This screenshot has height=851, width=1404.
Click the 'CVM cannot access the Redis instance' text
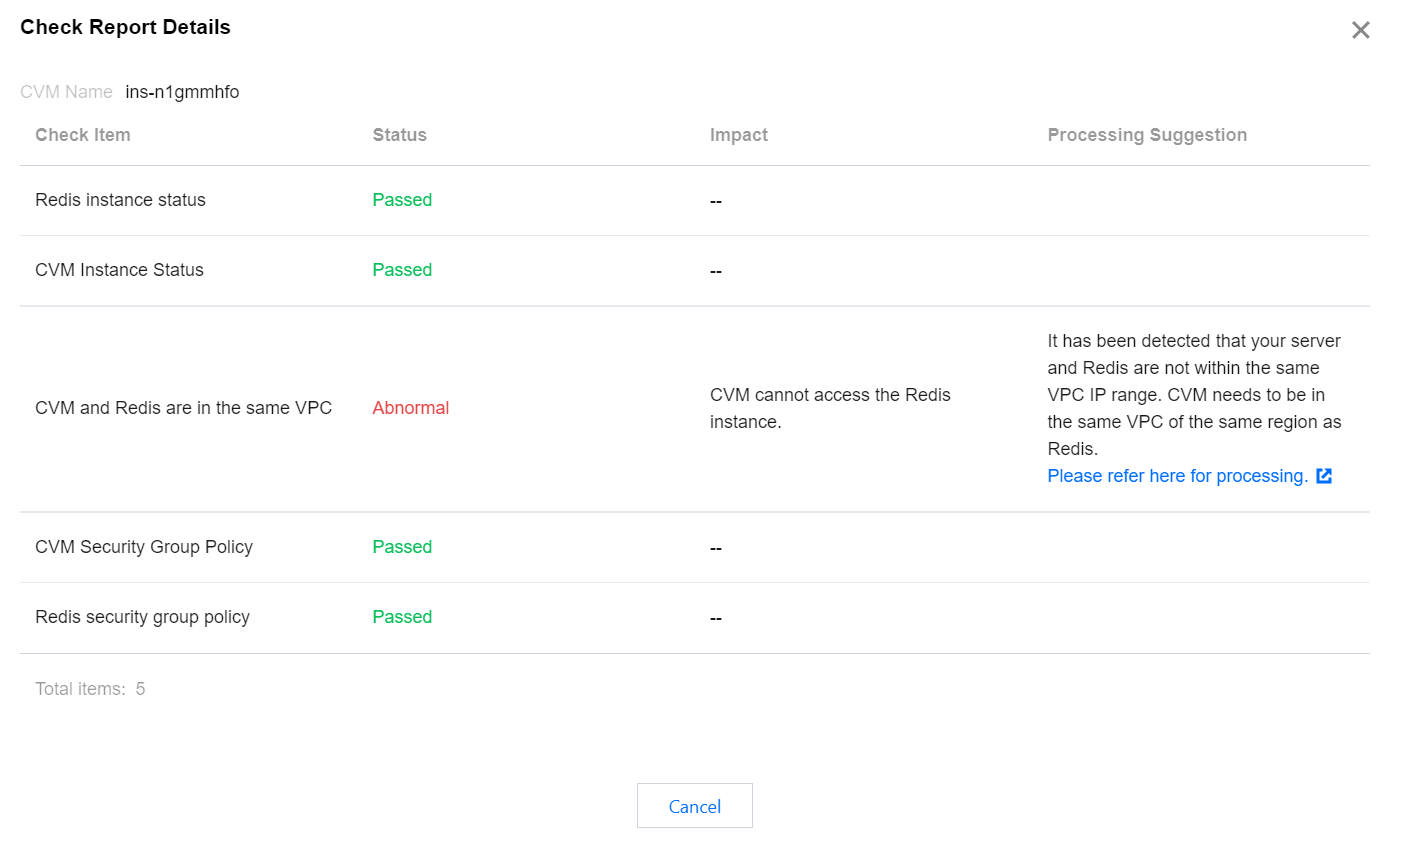829,408
